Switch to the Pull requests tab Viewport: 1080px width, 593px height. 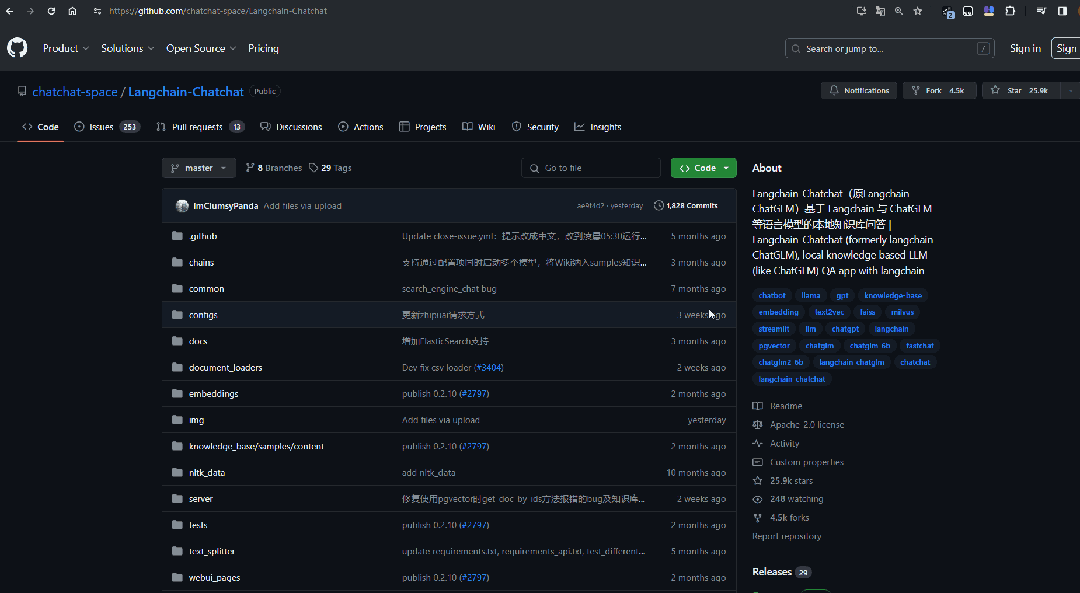(200, 127)
